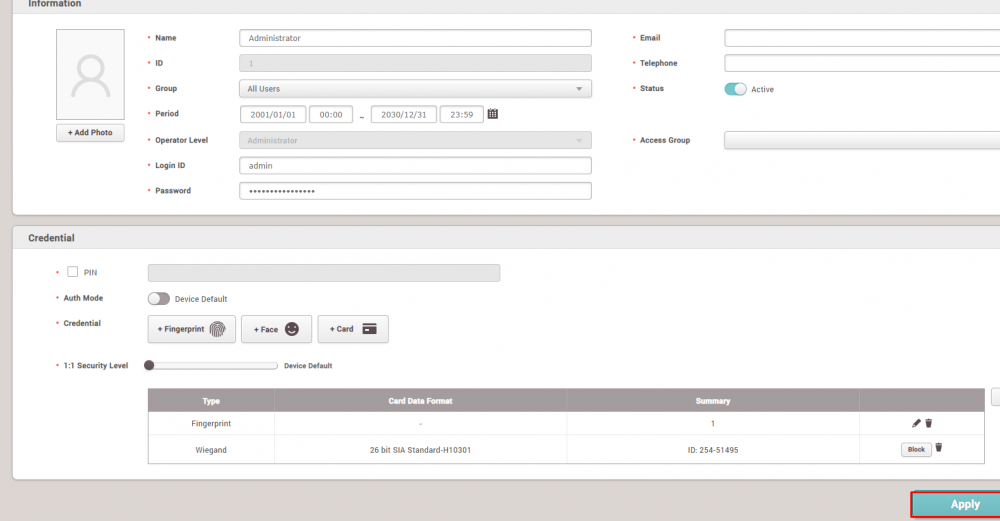This screenshot has height=521, width=1000.
Task: Click the calendar icon beside Period
Action: (492, 114)
